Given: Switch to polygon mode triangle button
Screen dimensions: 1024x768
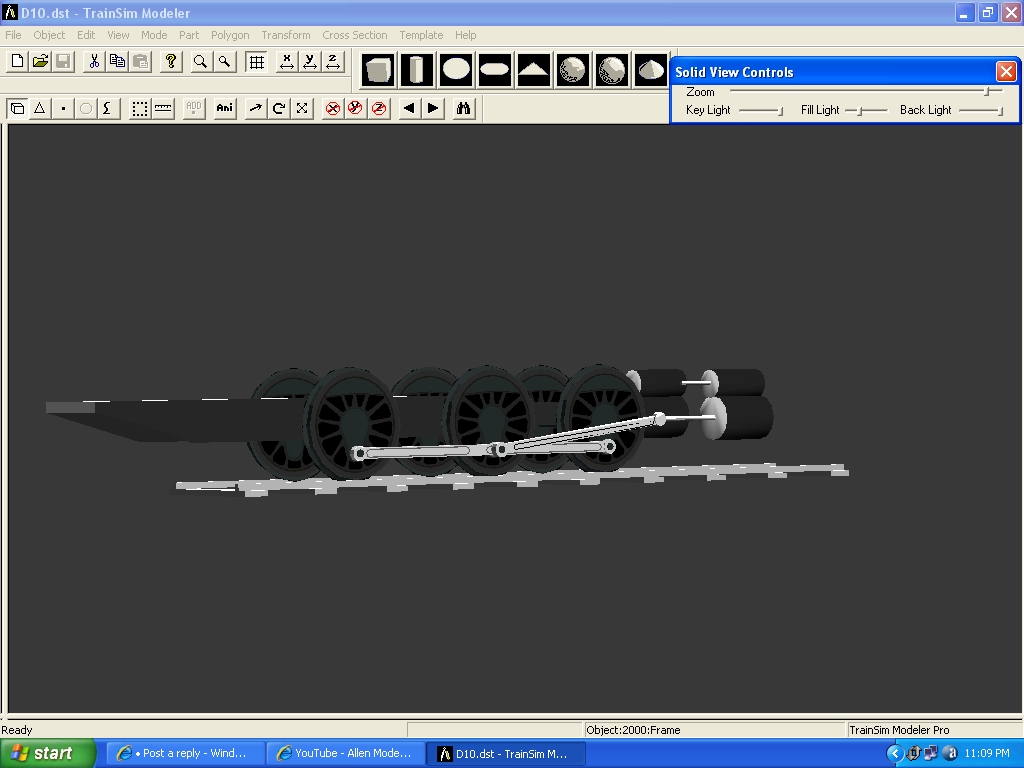Looking at the screenshot, I should click(40, 108).
